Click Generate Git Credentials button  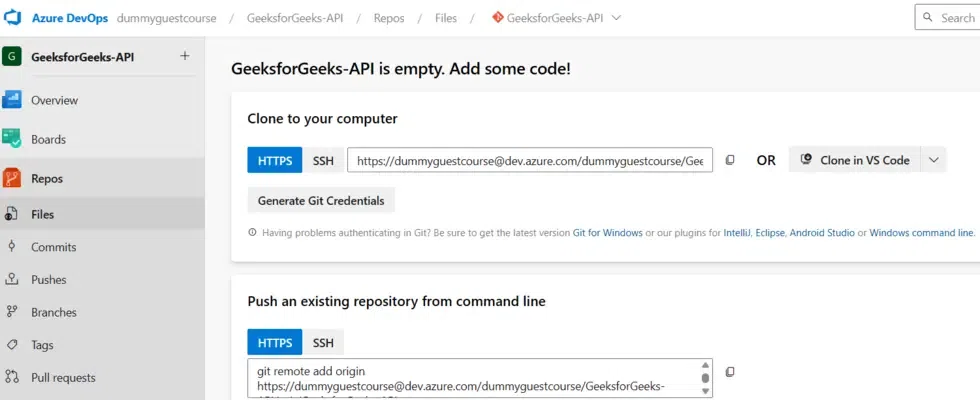(321, 201)
